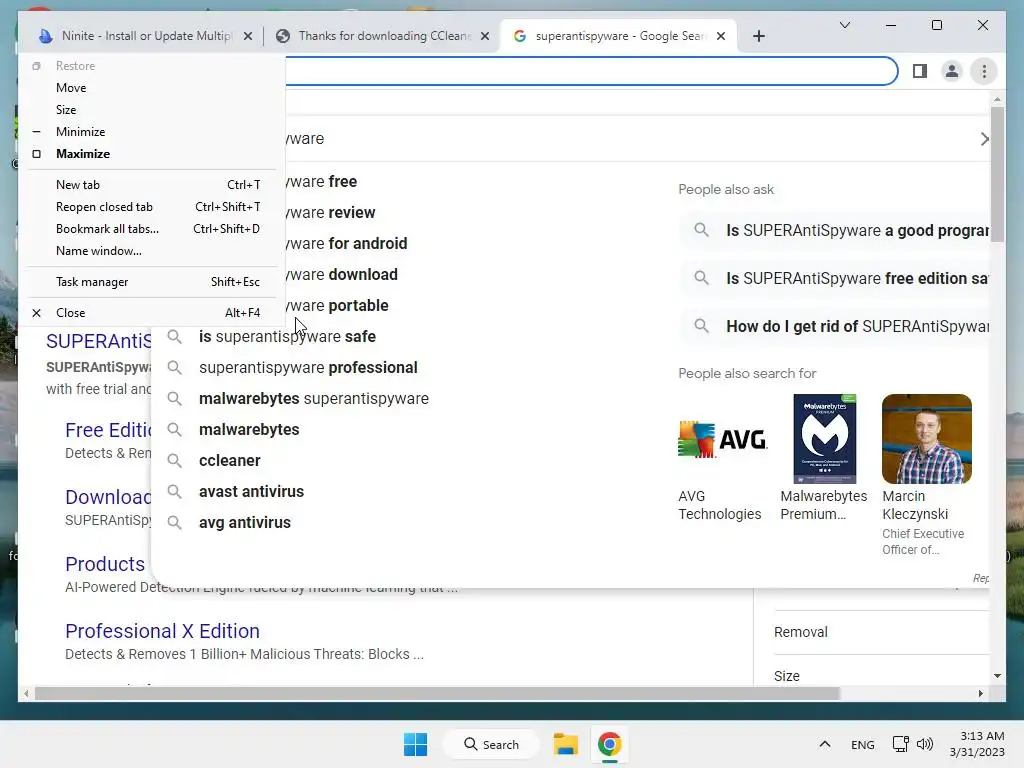Open 'Is SUPERAntiSpyware a good program' question
Viewport: 1024px width, 768px height.
coord(835,231)
